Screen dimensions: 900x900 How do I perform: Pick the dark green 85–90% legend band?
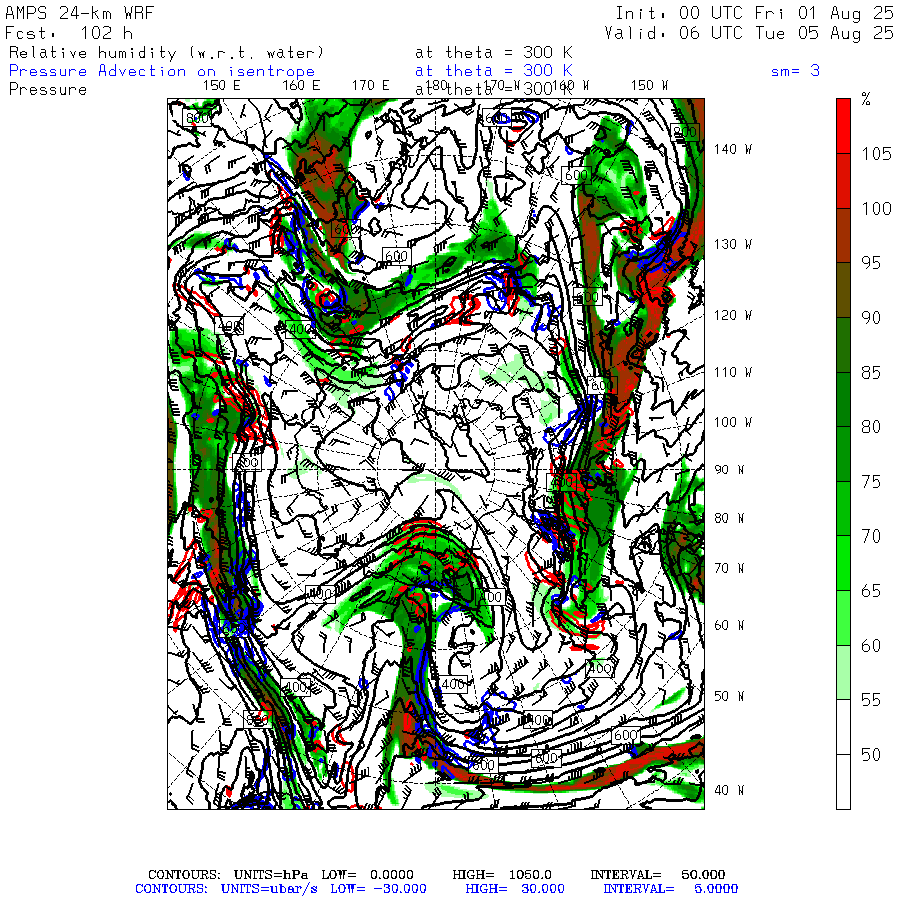[x=843, y=345]
